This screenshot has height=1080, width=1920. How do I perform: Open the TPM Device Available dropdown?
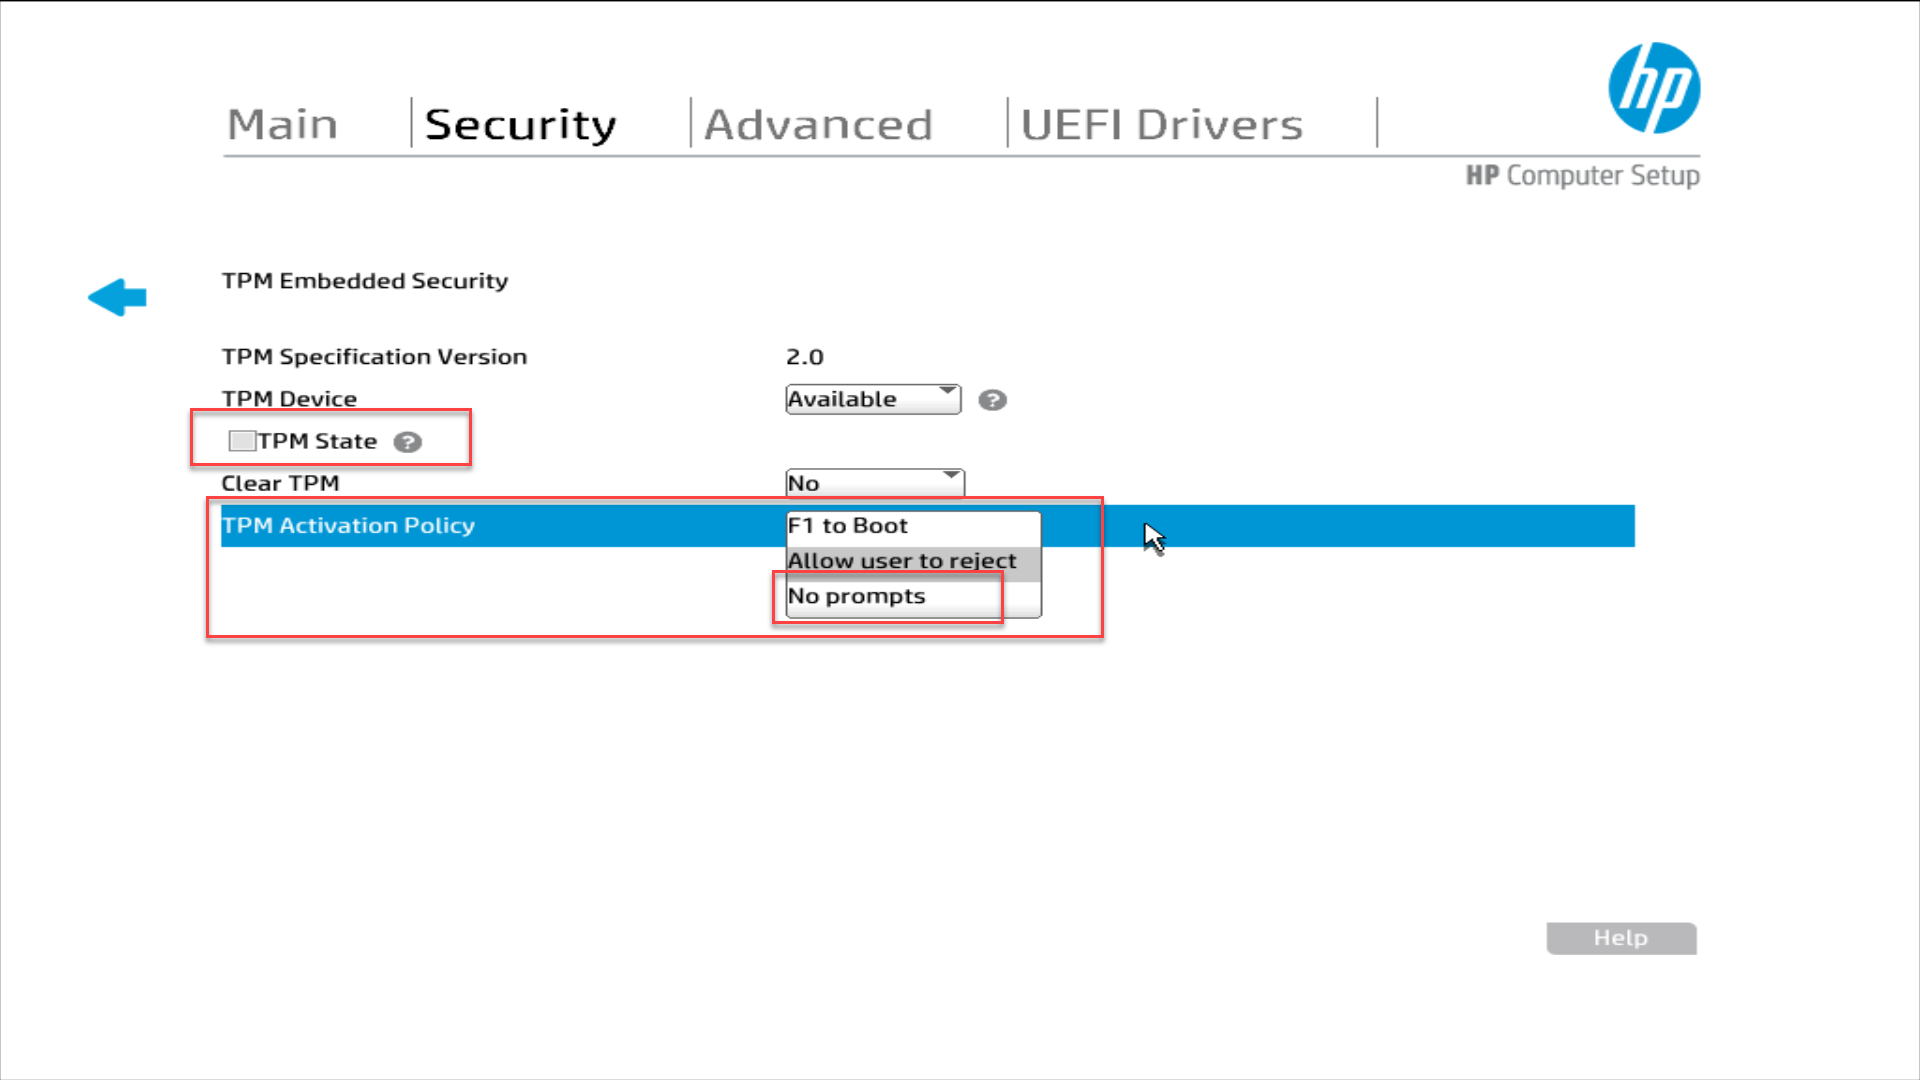pyautogui.click(x=873, y=399)
